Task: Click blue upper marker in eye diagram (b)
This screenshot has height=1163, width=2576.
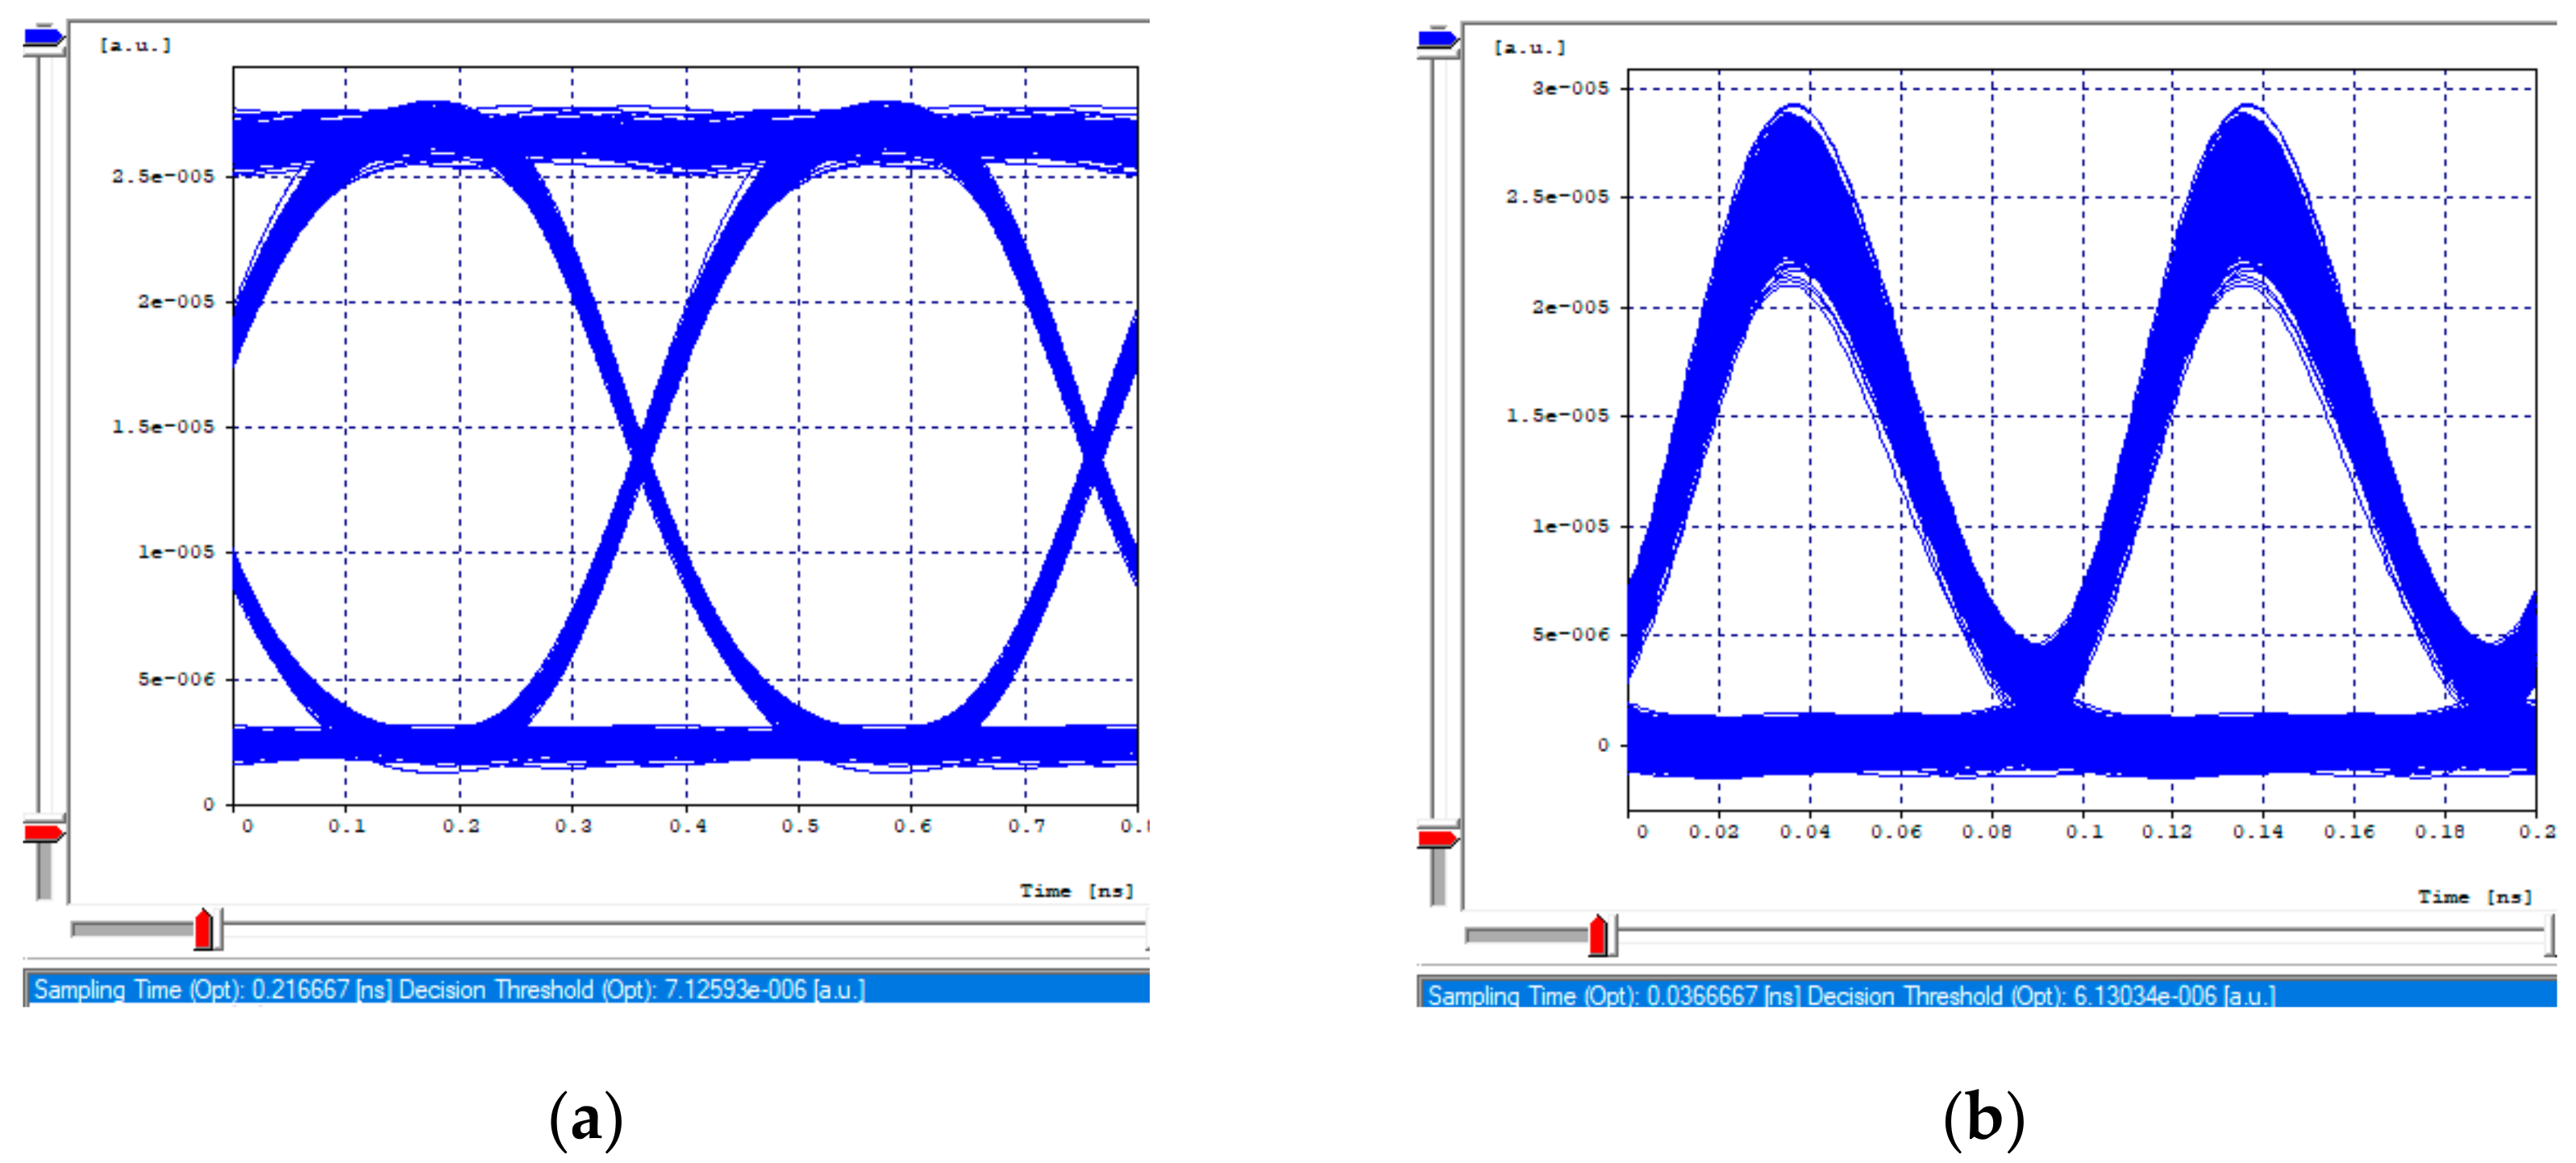Action: (1437, 39)
